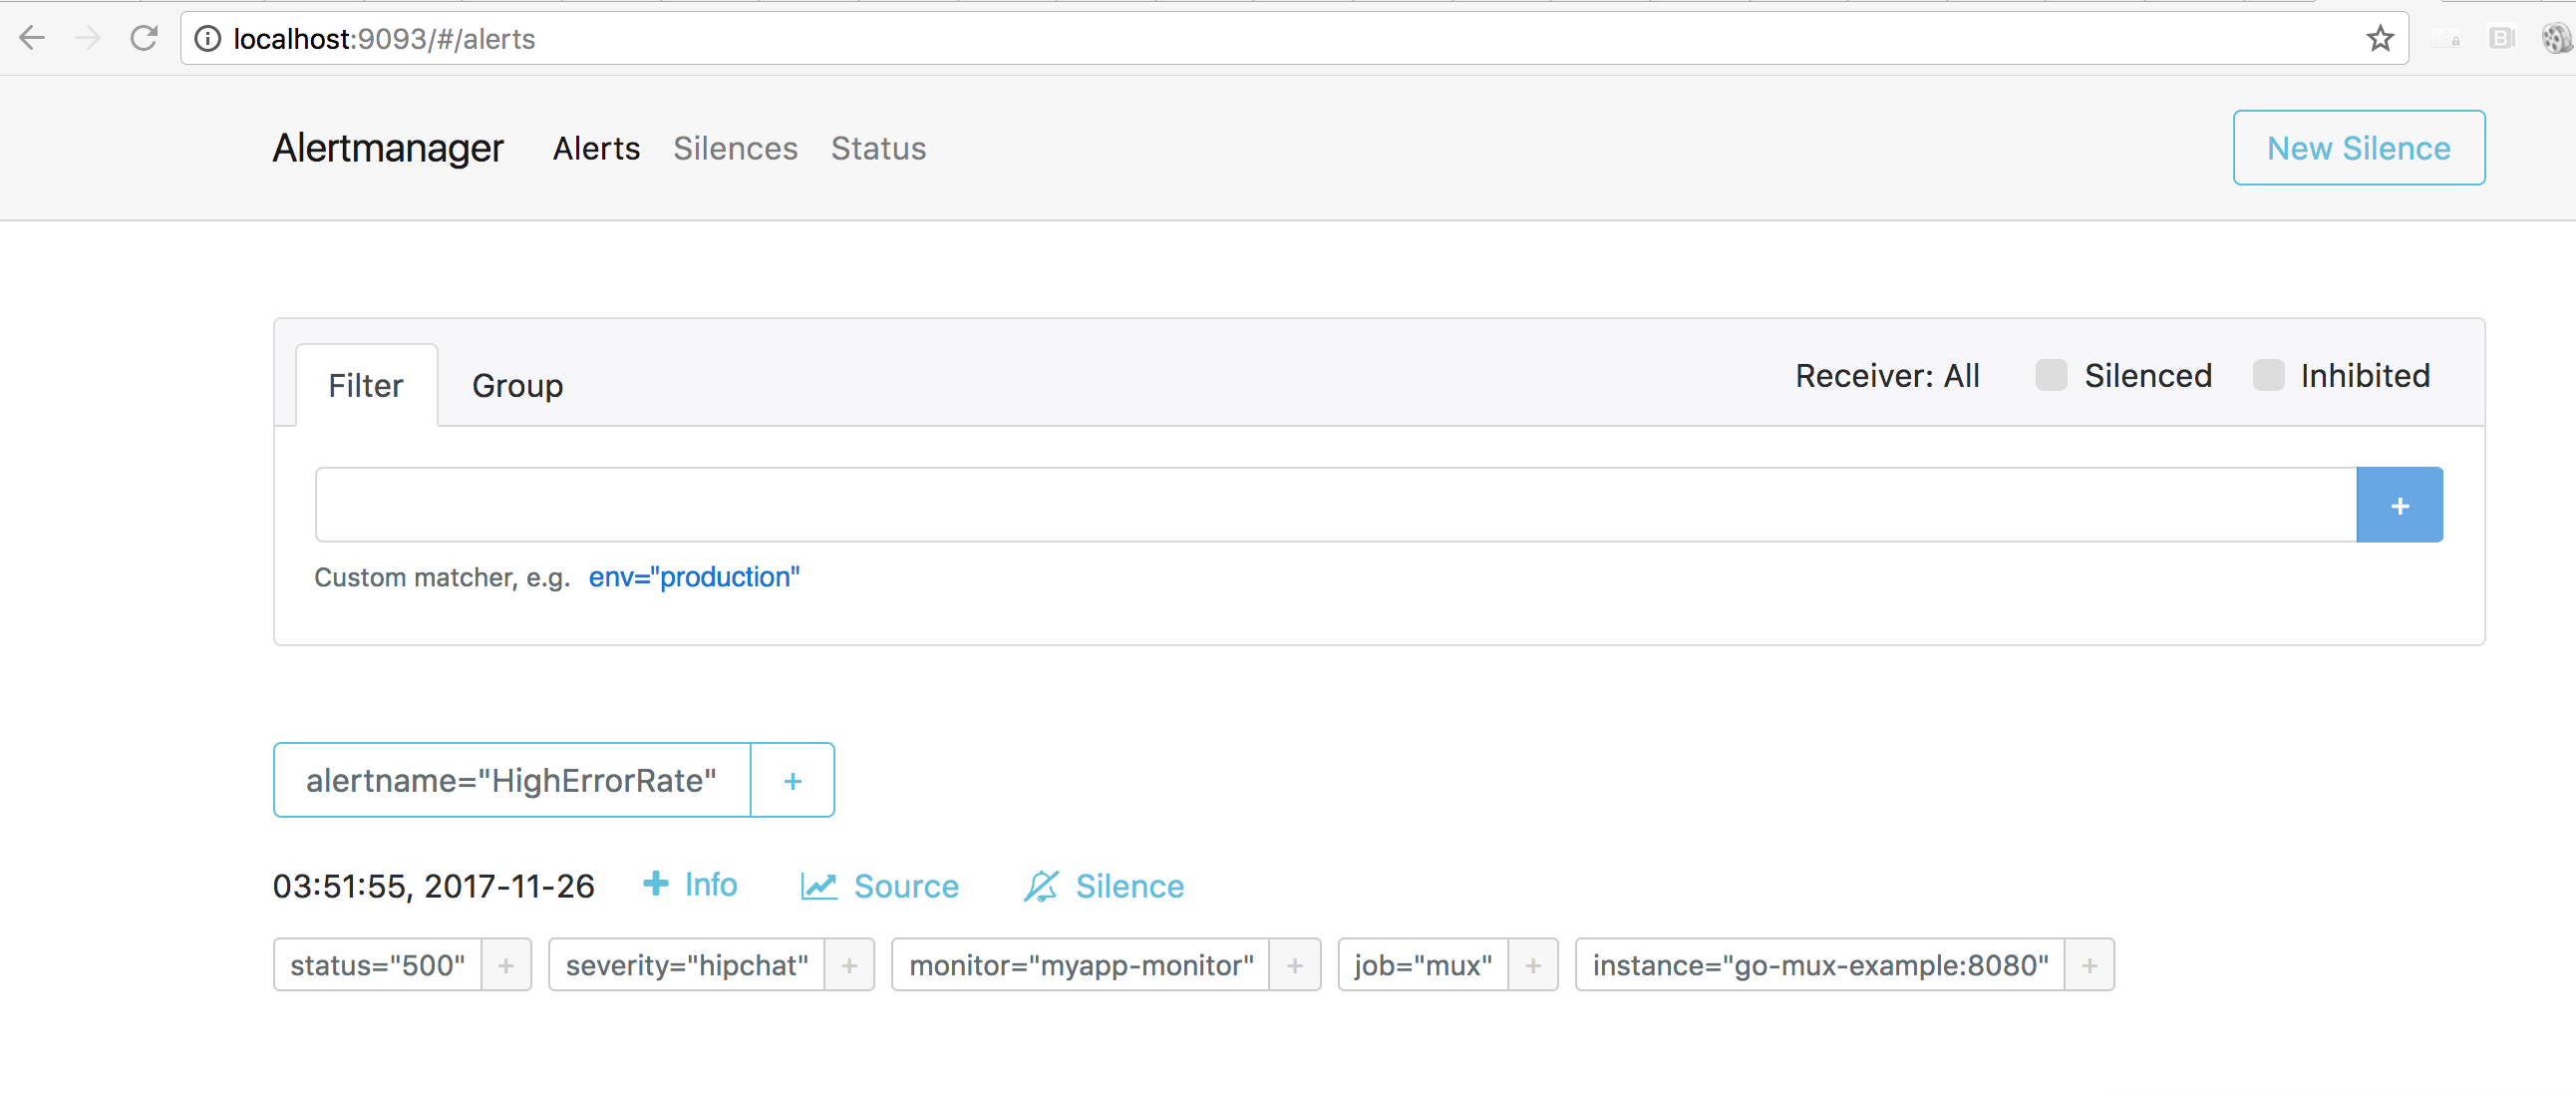Enable the Inhibited checkbox

(2268, 375)
